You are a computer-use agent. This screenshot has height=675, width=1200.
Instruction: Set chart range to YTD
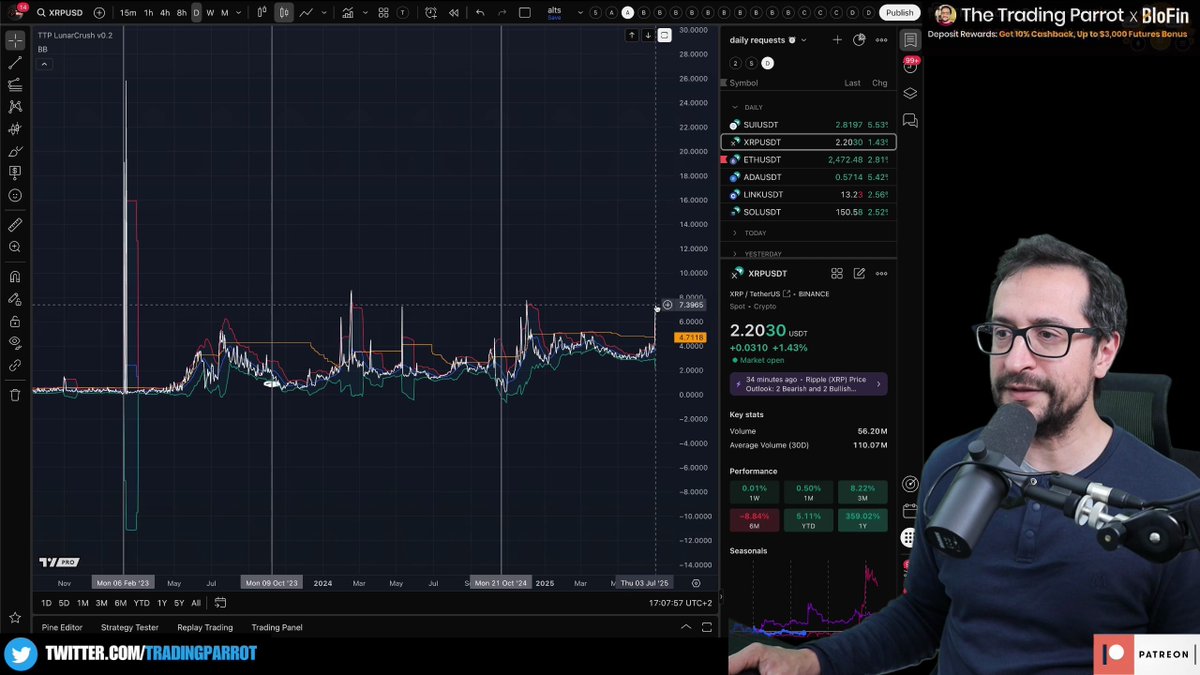[x=141, y=603]
